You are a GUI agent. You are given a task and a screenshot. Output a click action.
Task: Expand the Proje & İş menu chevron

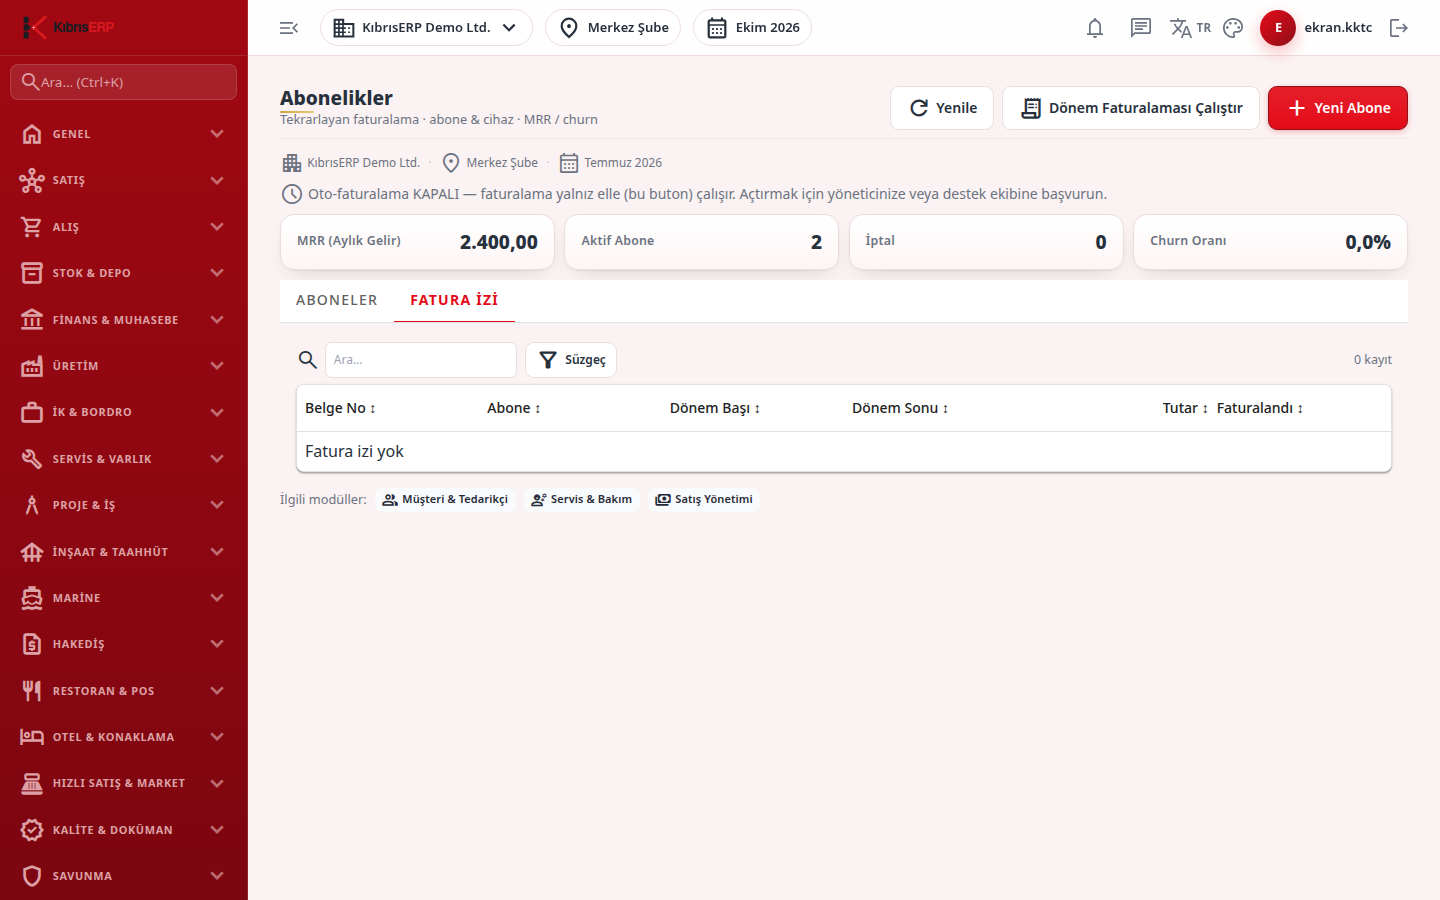[x=217, y=505]
